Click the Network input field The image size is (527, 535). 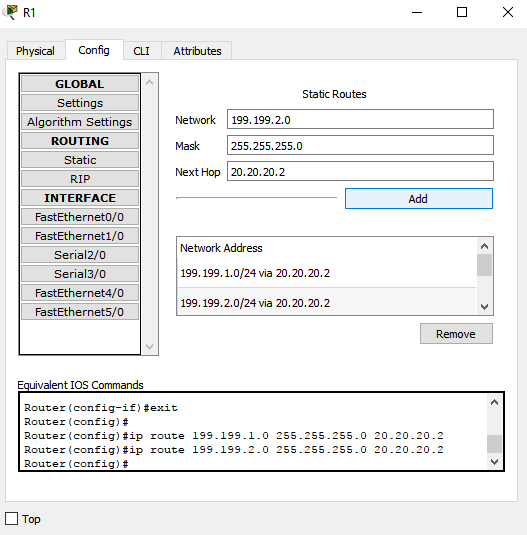360,119
